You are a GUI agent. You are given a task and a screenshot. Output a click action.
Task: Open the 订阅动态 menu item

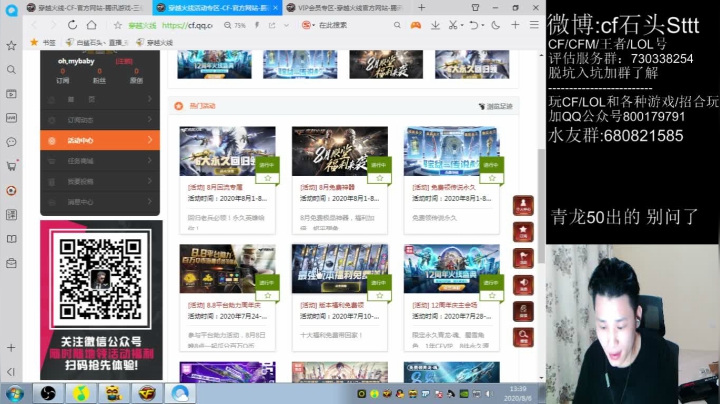(x=100, y=120)
